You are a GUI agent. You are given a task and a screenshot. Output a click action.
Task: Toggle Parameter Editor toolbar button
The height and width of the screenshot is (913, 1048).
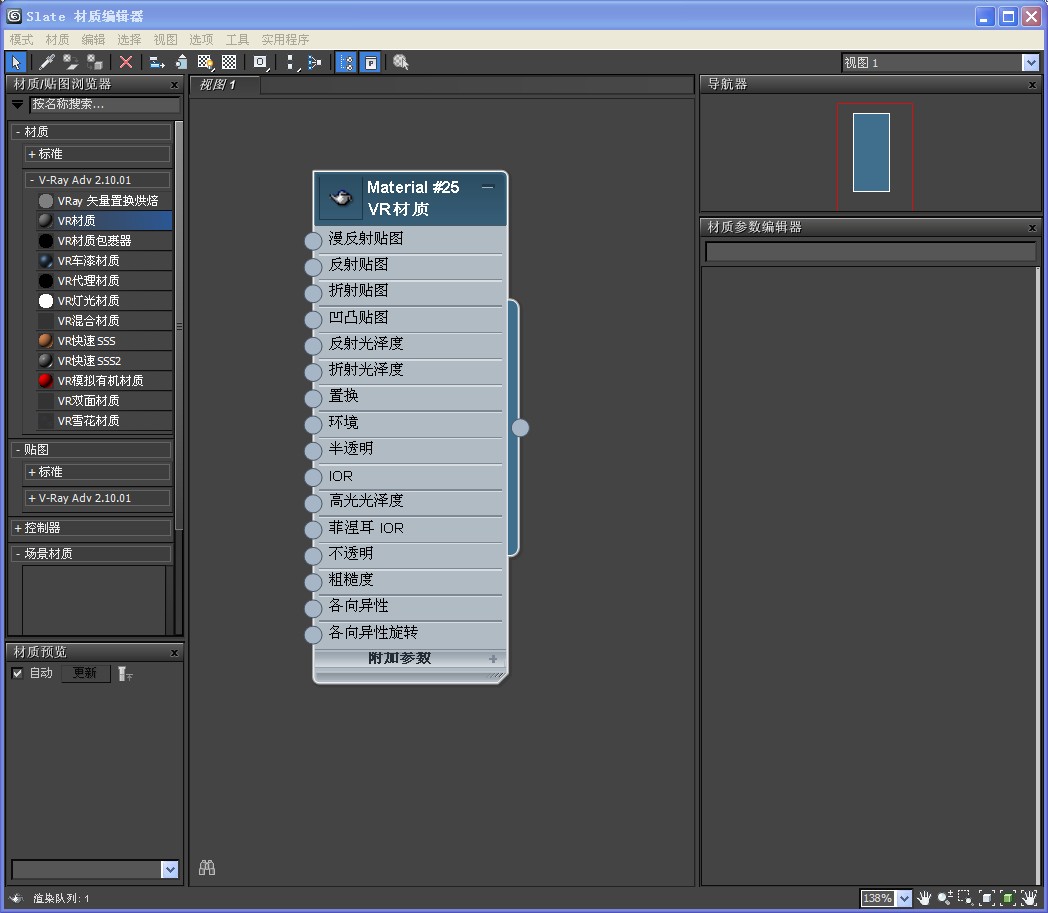(371, 62)
